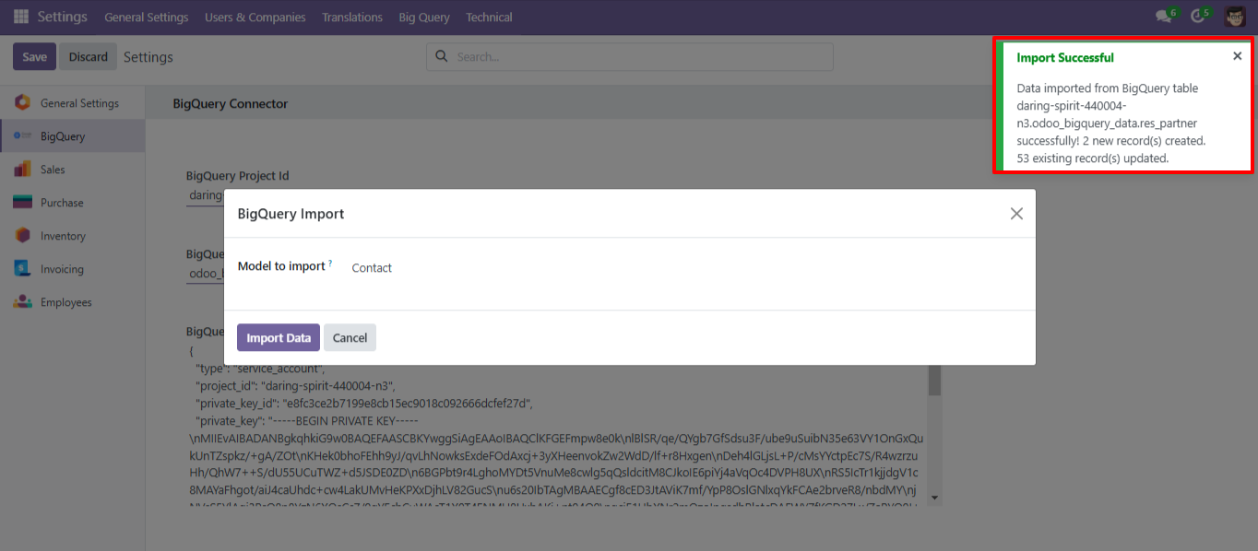Click the Employees sidebar icon
This screenshot has height=551, width=1258.
coord(22,302)
